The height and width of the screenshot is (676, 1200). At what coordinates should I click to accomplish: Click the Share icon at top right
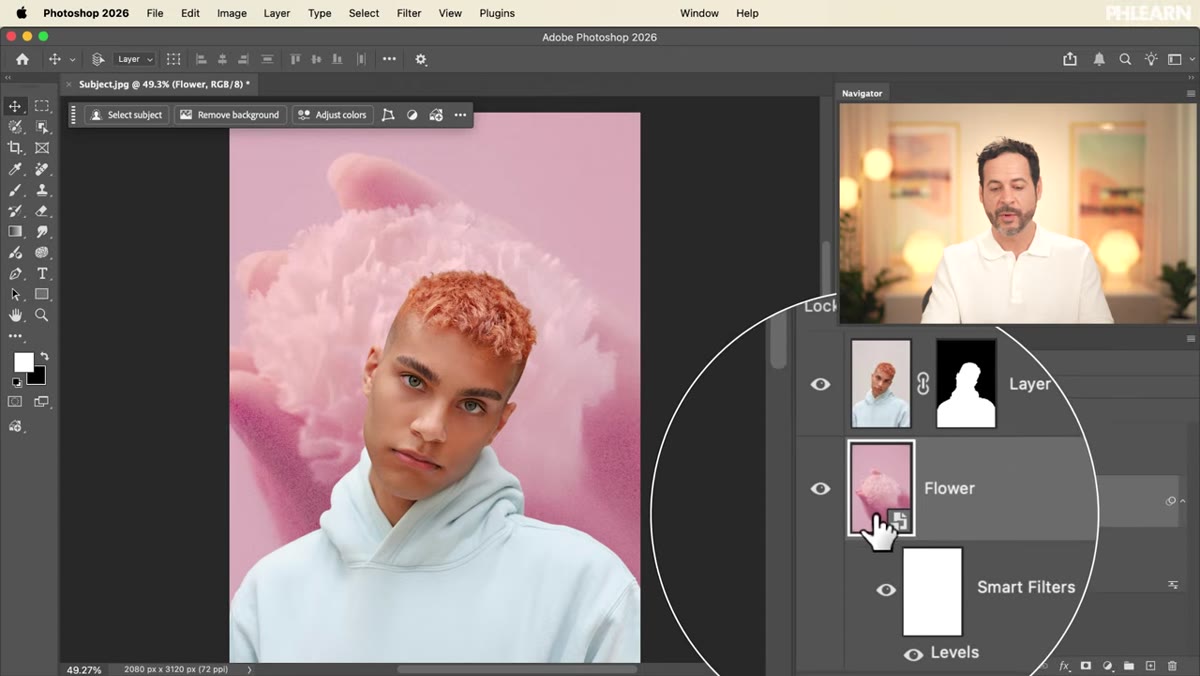point(1070,59)
